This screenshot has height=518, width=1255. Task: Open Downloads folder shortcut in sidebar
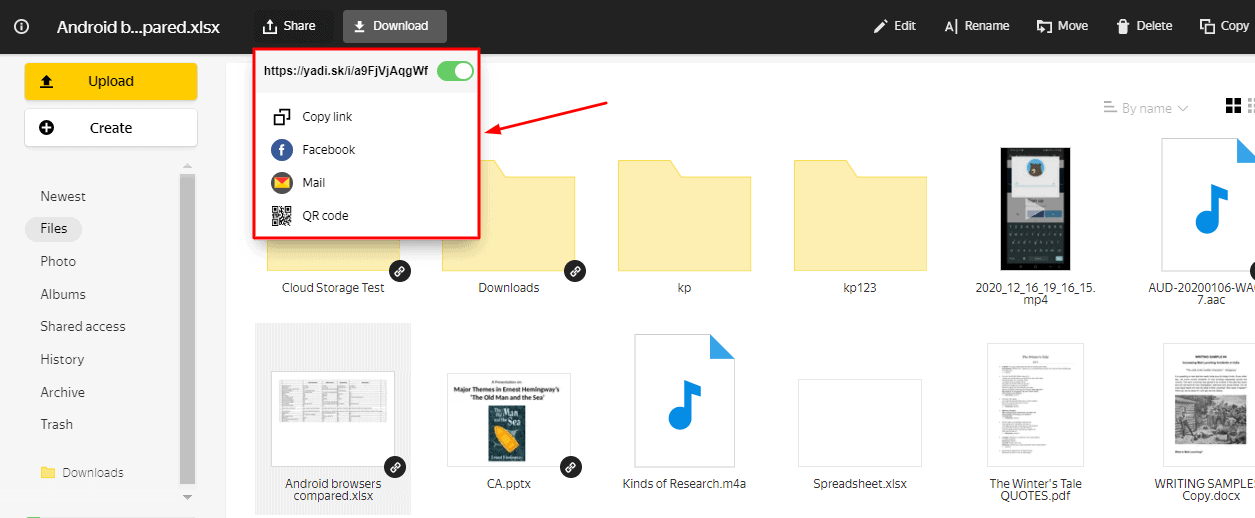82,473
